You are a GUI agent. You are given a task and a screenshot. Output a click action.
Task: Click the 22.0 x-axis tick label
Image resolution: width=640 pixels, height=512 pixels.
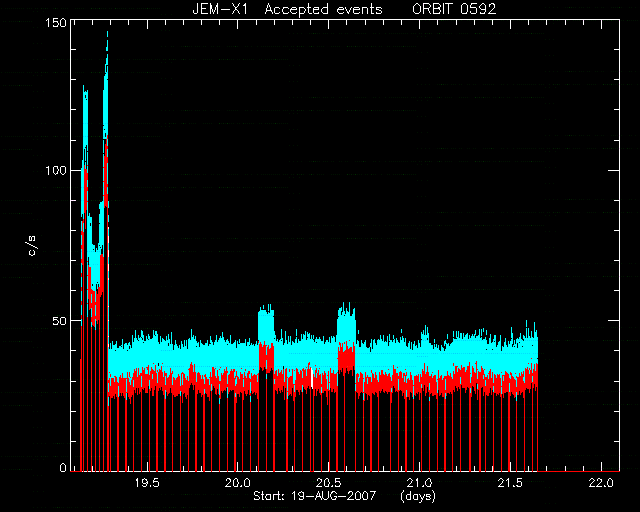pos(601,483)
